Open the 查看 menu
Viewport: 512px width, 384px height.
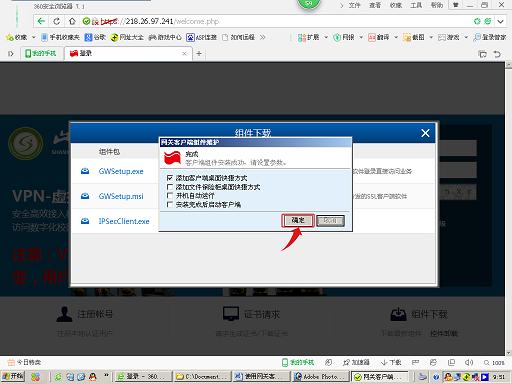375,5
